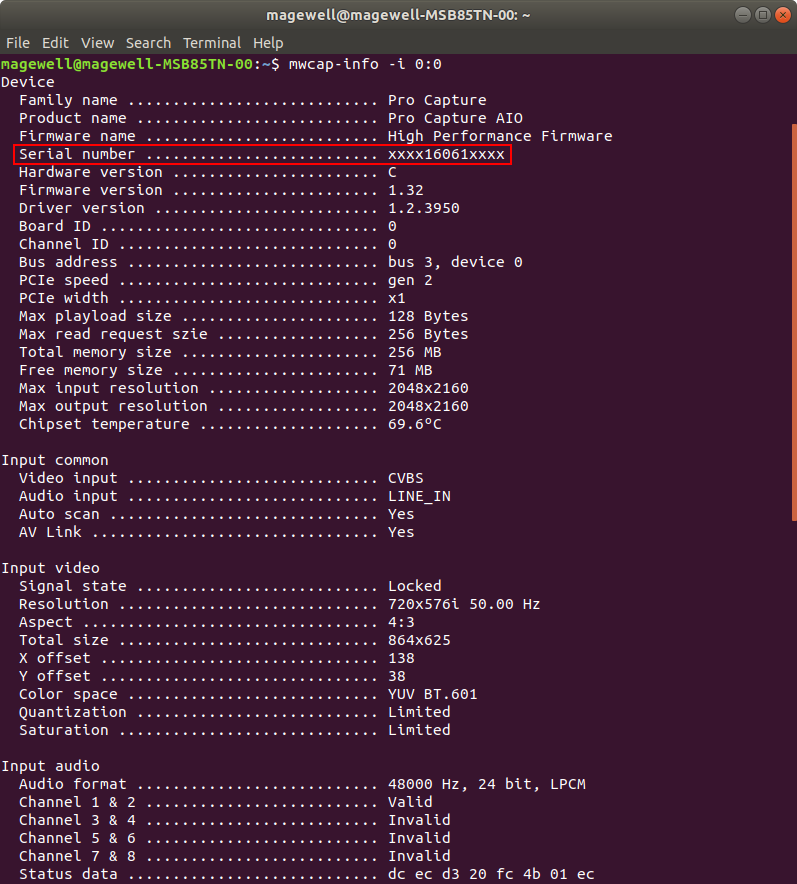Click the Family name value Pro Capture
Screen dimensions: 797x884
click(x=437, y=100)
